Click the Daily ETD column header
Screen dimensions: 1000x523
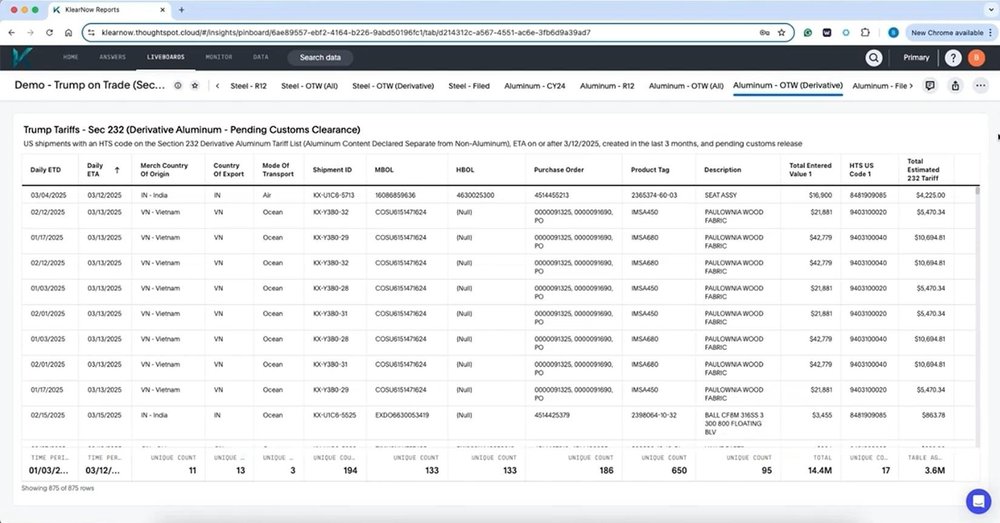46,170
